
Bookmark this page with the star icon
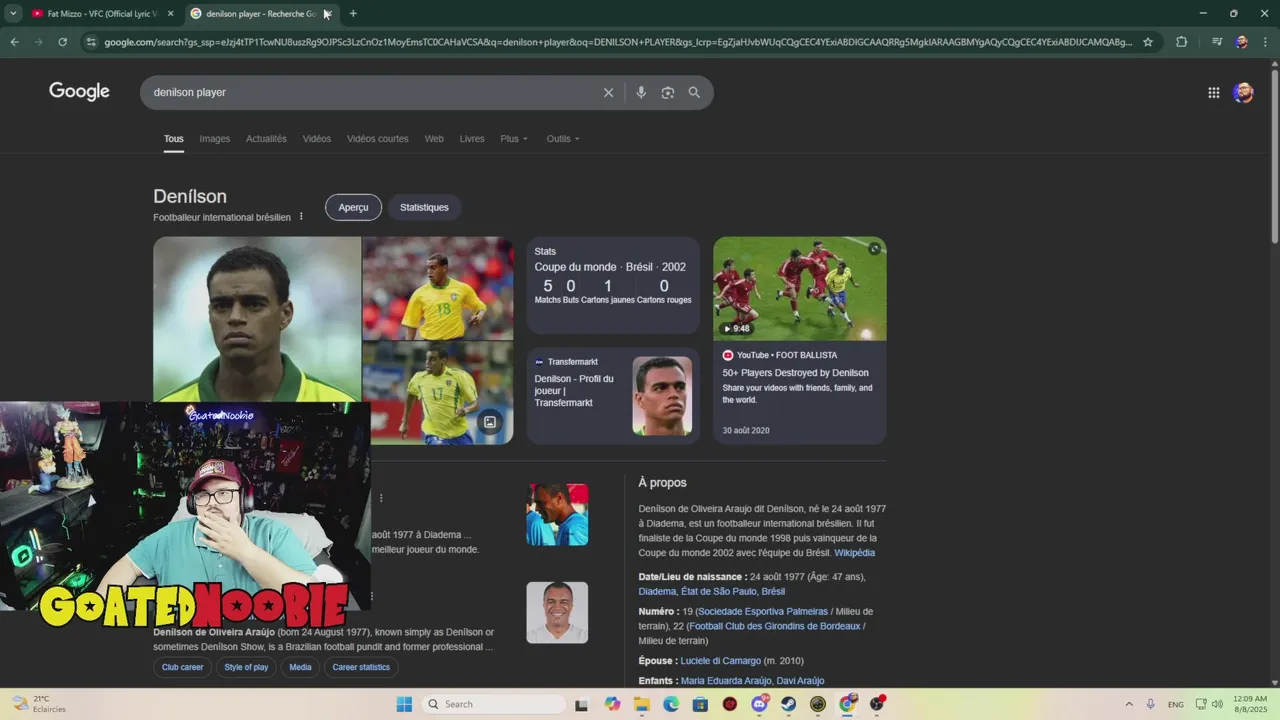tap(1148, 42)
